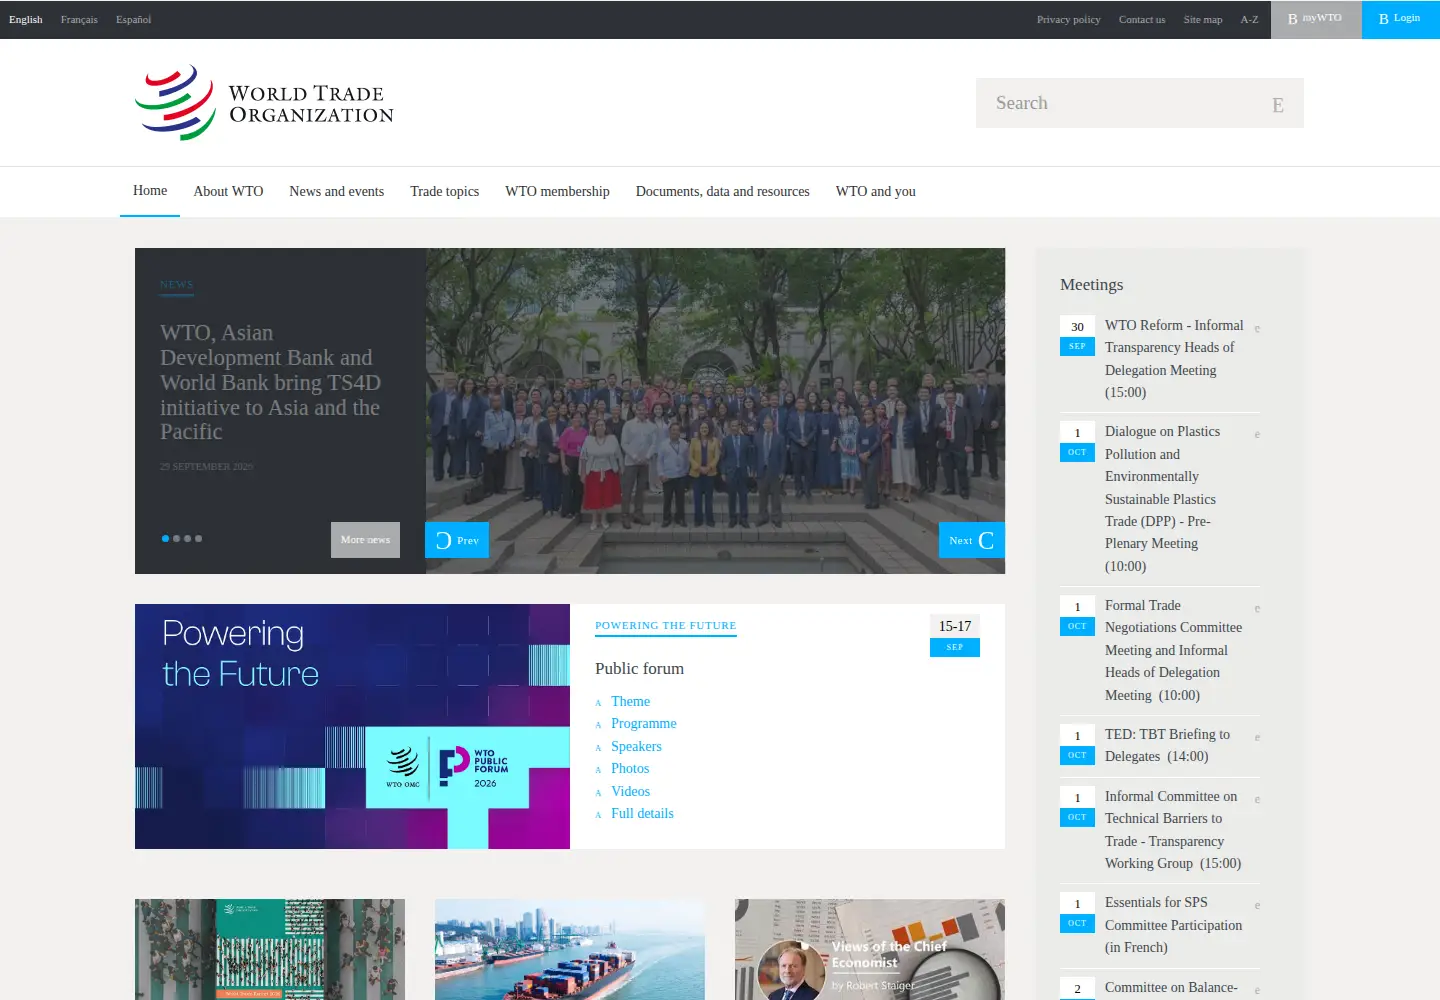Expand Informal Committee on Technical Barriers arrow

1257,800
